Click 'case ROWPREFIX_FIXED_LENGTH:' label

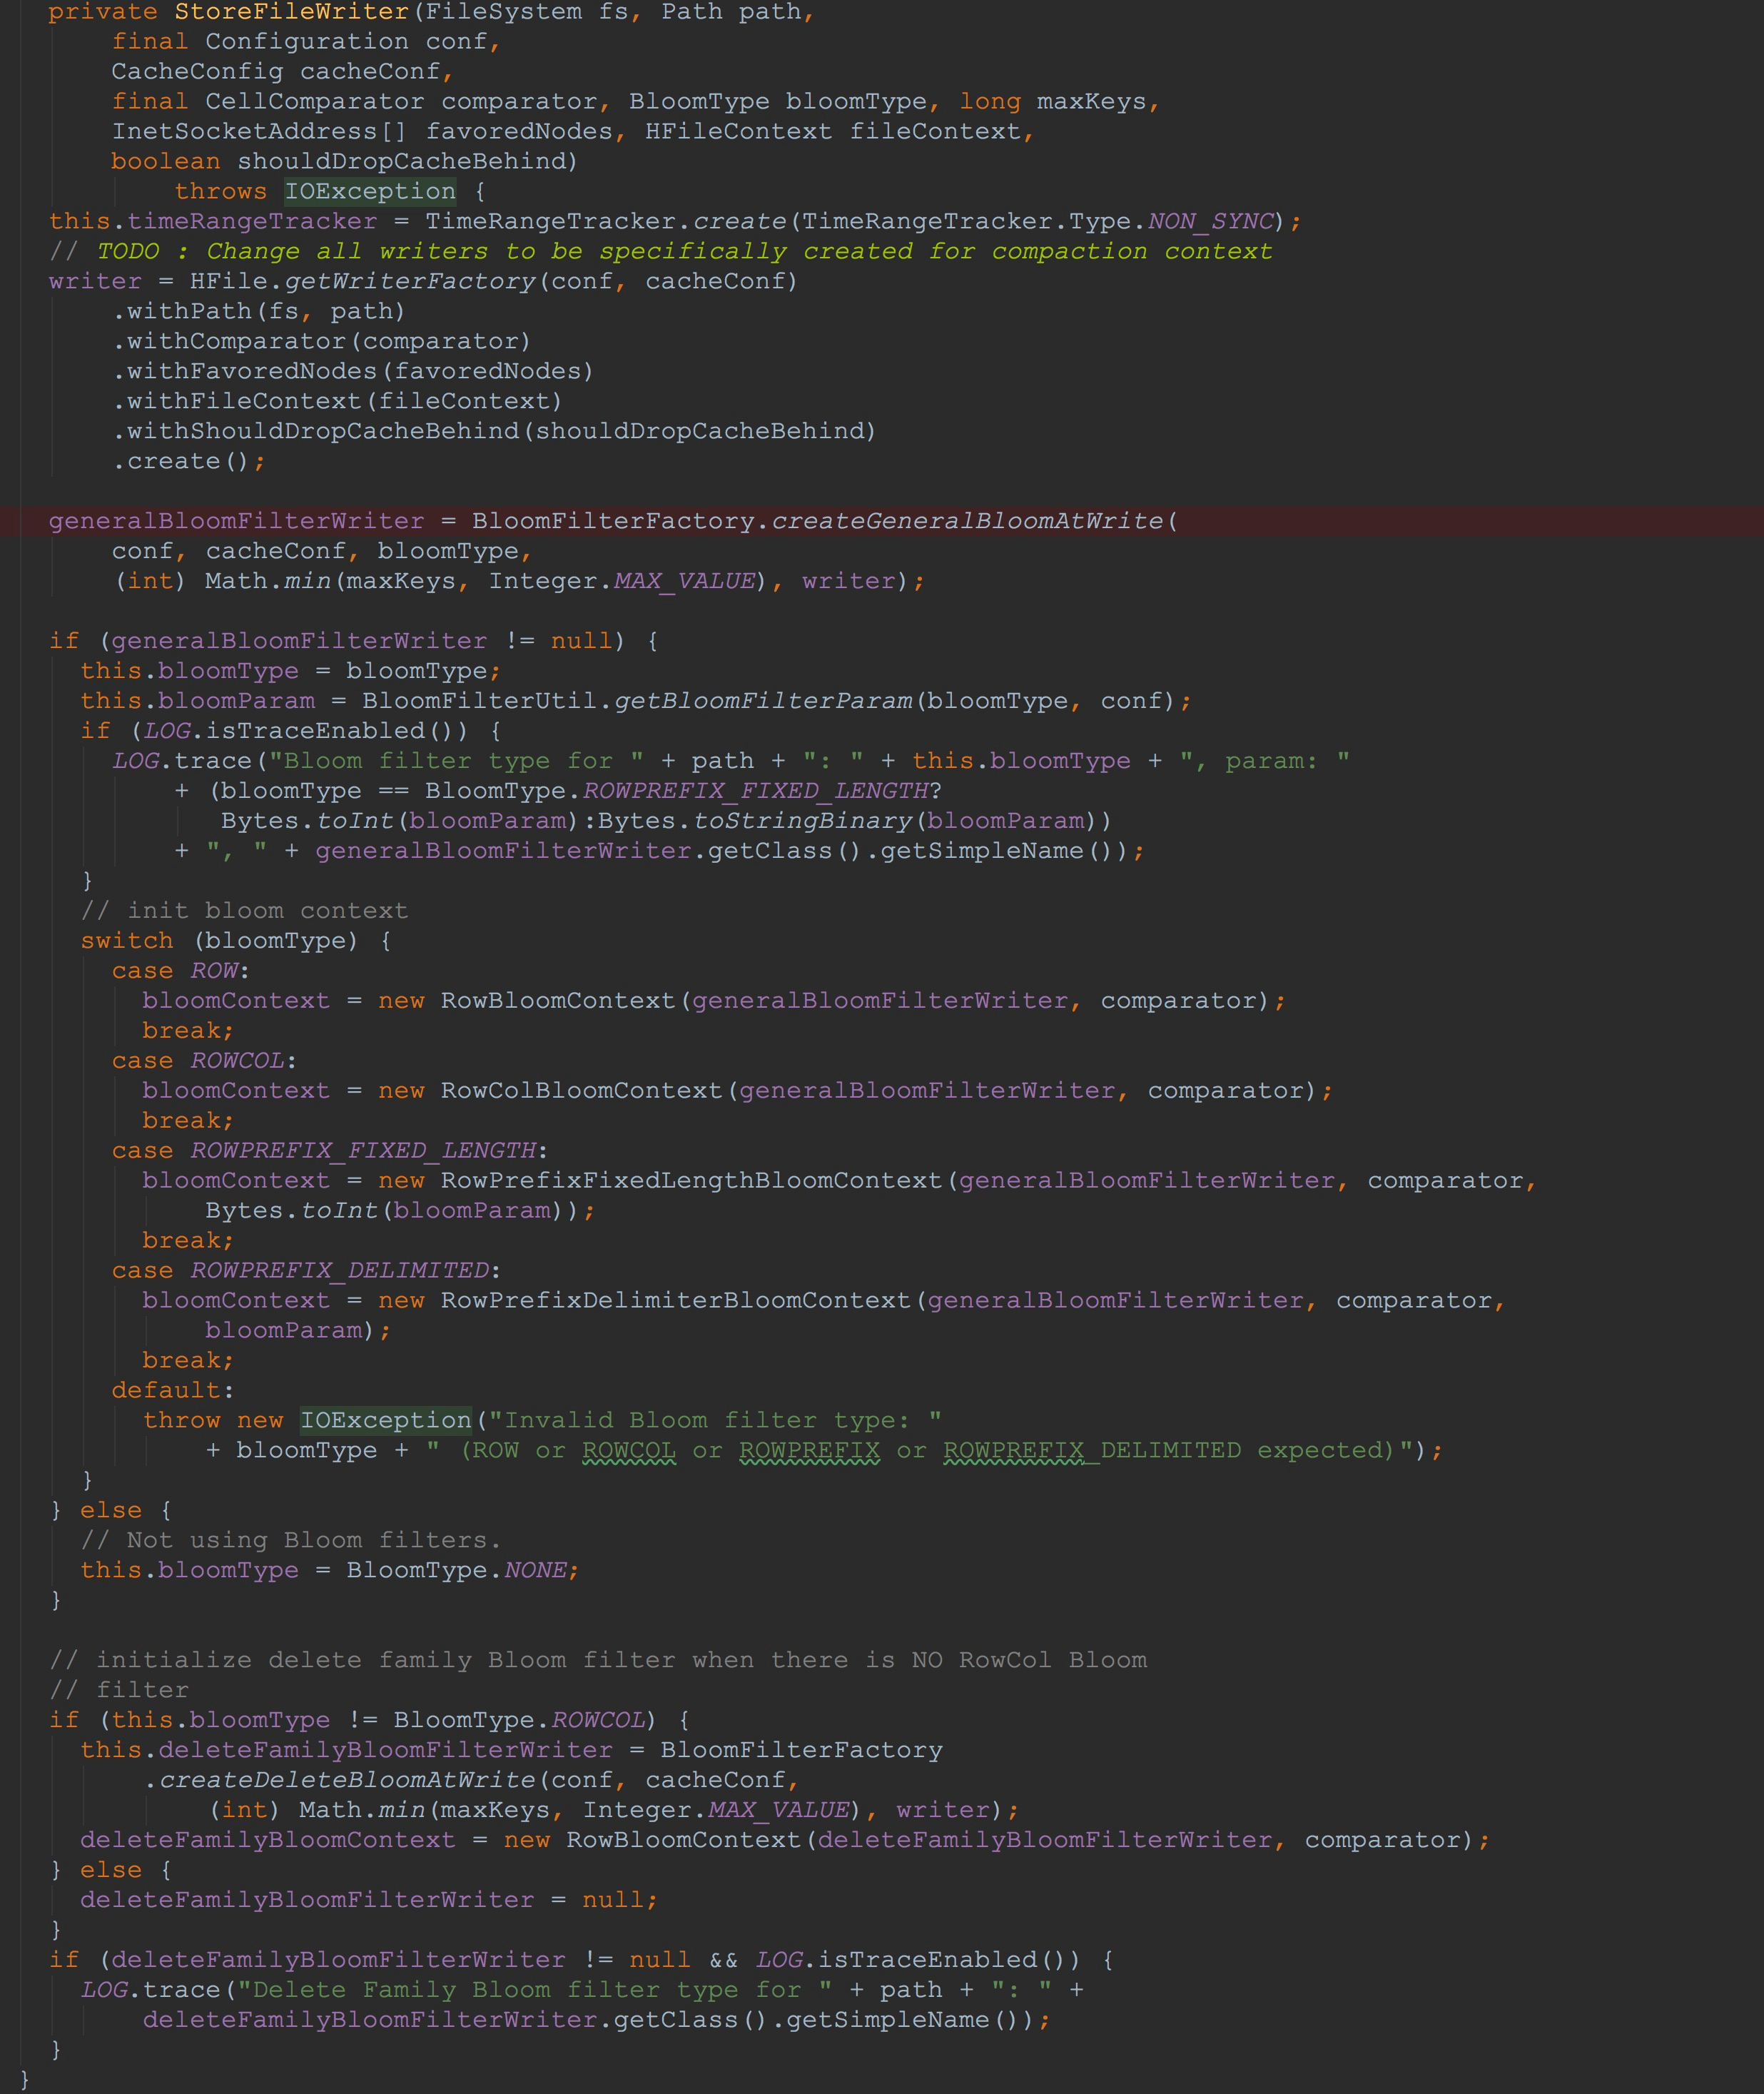(330, 1151)
